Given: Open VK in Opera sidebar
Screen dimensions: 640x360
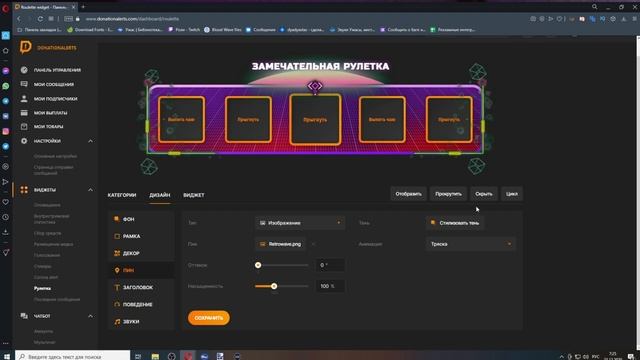Looking at the screenshot, I should (5, 116).
